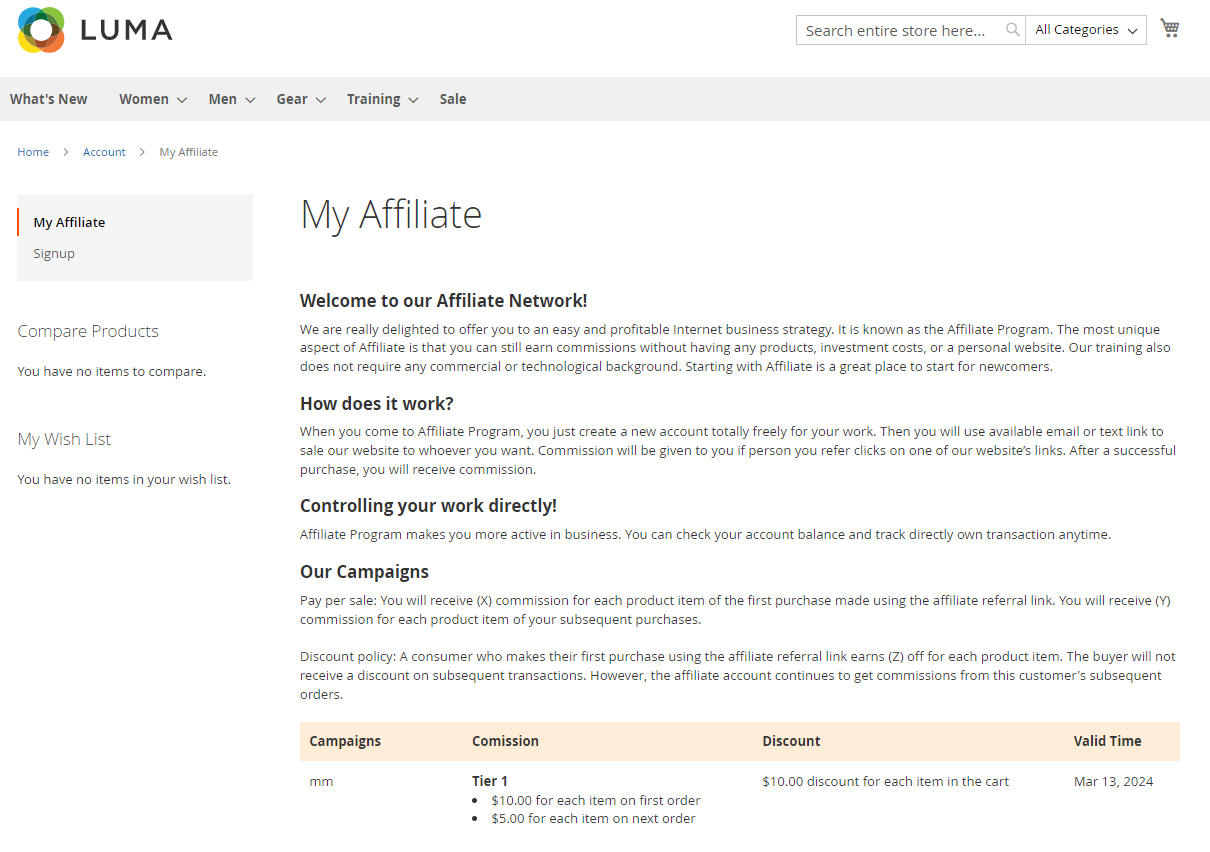This screenshot has height=852, width=1210.
Task: Go to the Sale menu item
Action: pyautogui.click(x=453, y=99)
